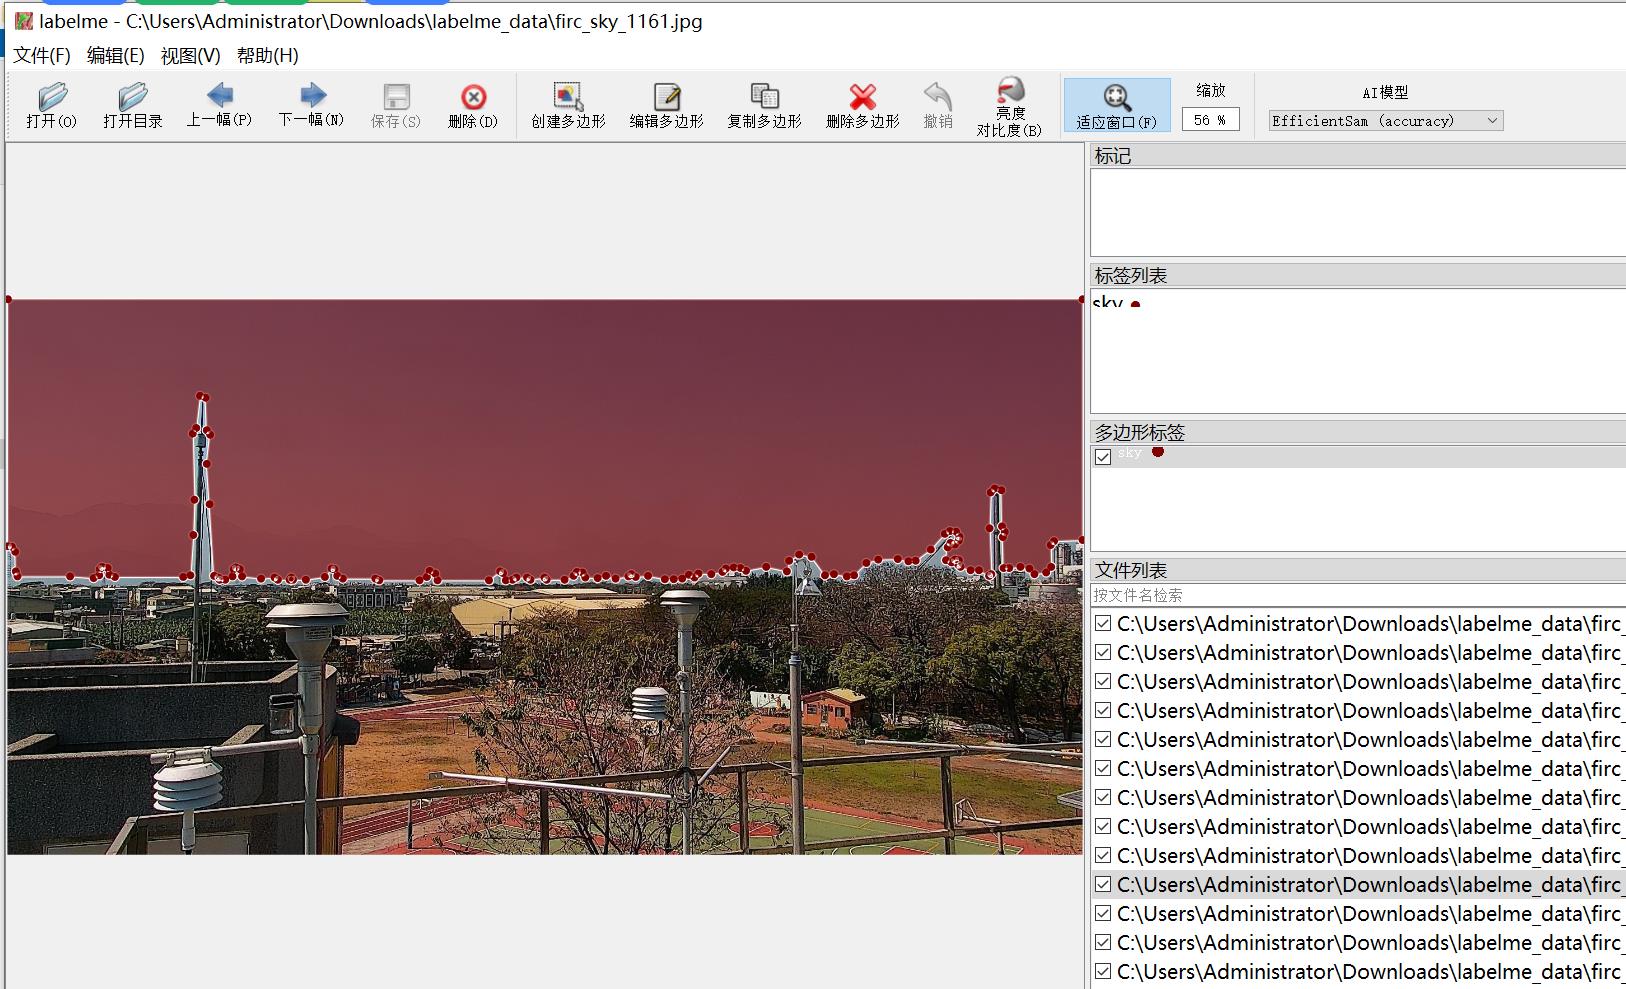This screenshot has width=1626, height=989.
Task: Select the eighth file path in file list
Action: (1370, 827)
